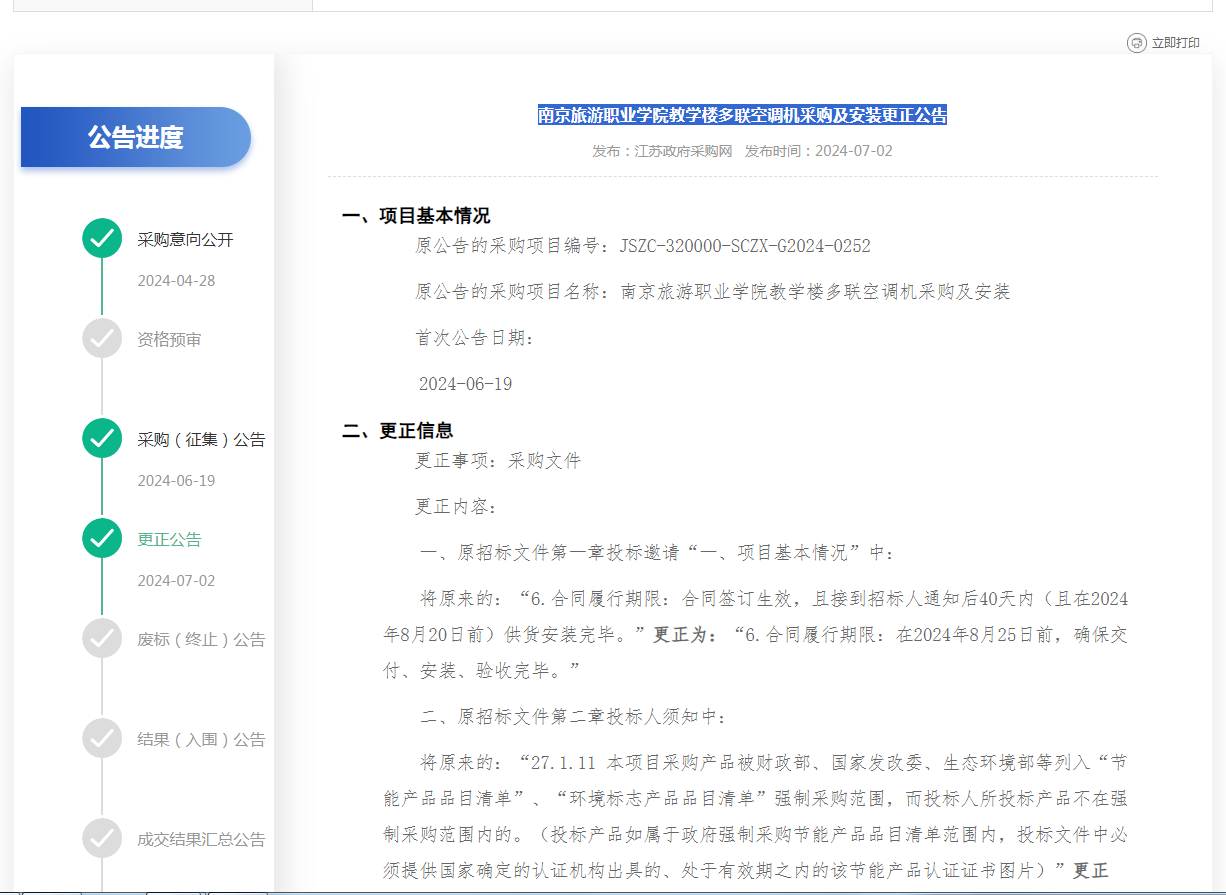Click the 公告进度 header banner
The image size is (1226, 895).
[x=136, y=137]
